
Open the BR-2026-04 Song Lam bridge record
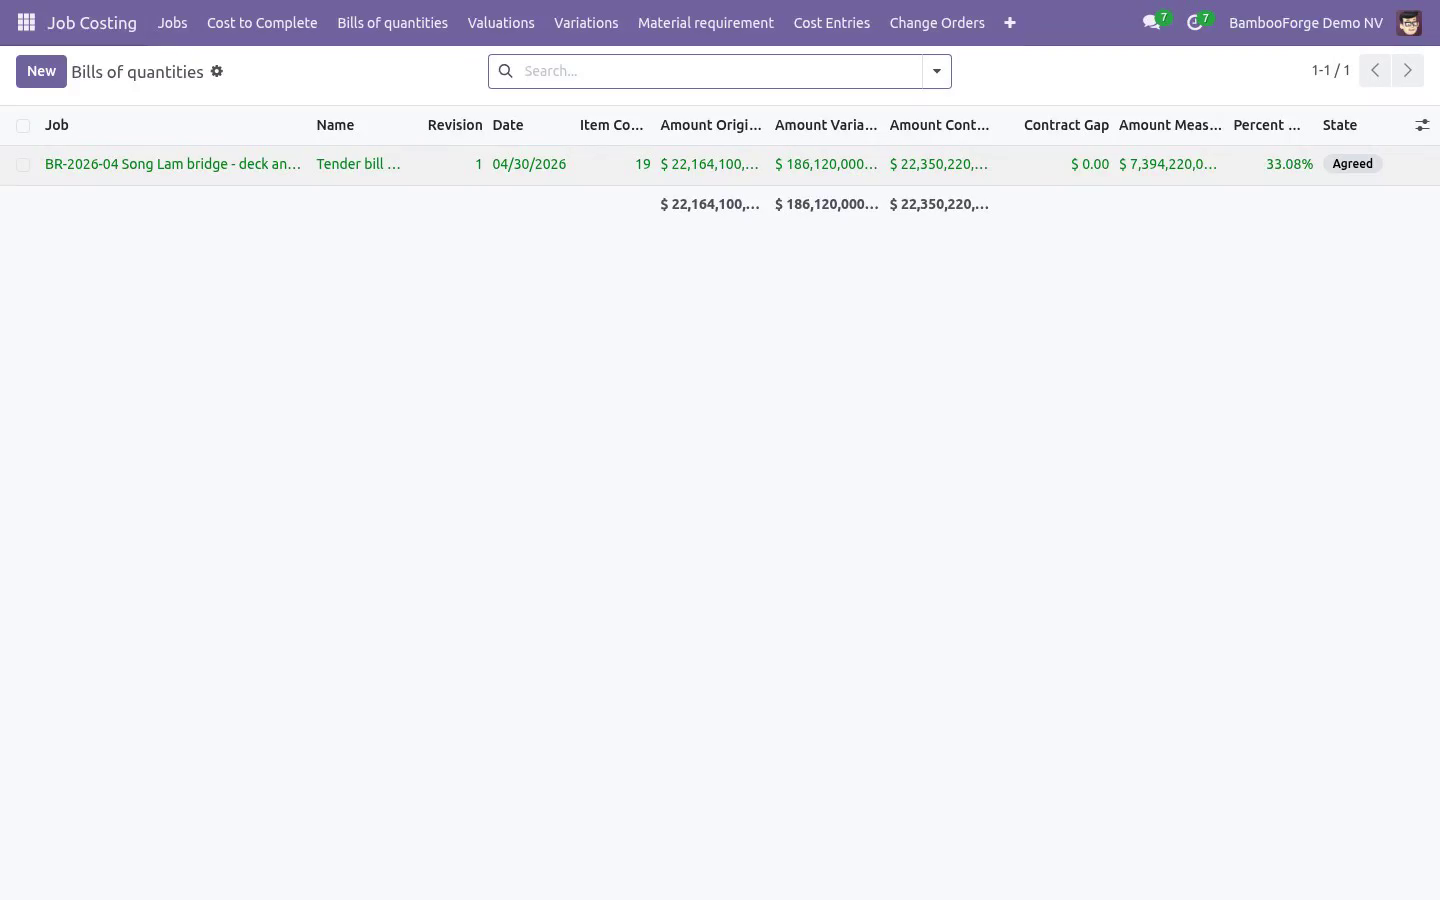pyautogui.click(x=173, y=164)
